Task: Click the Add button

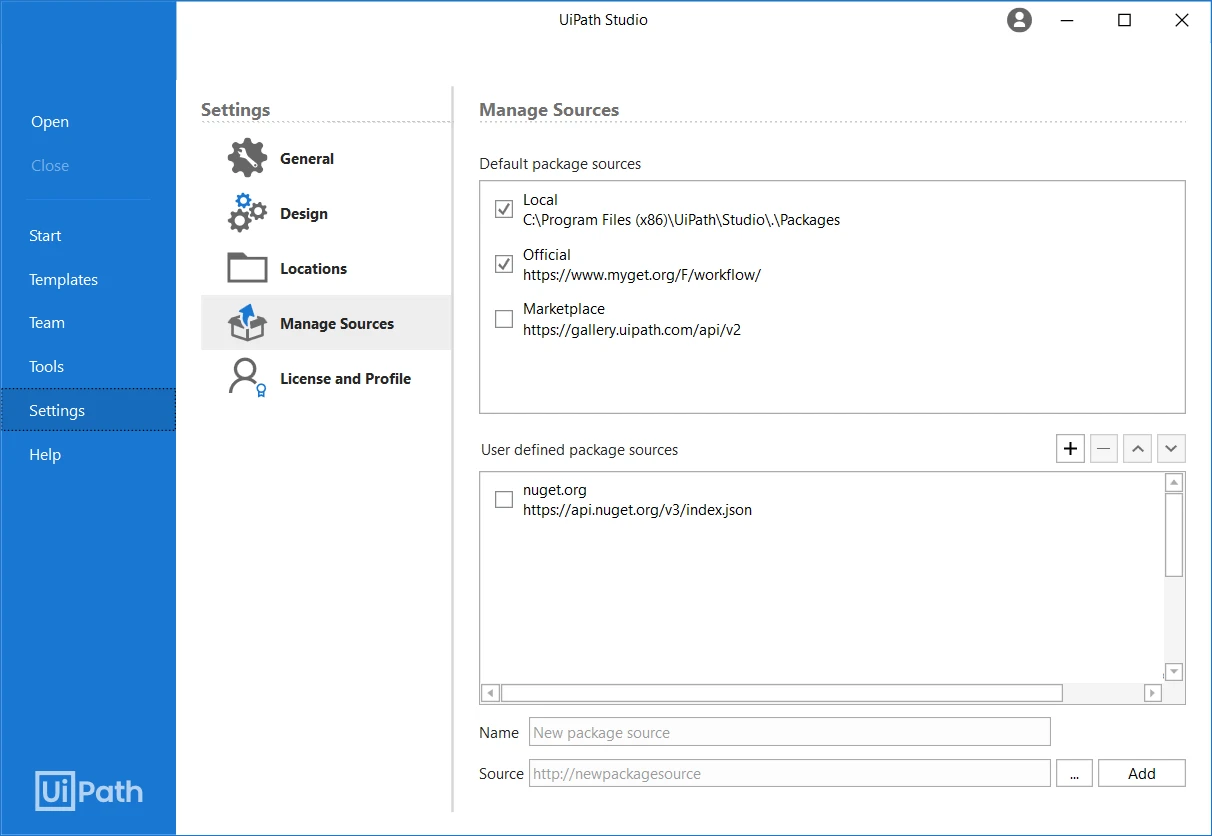Action: 1141,773
